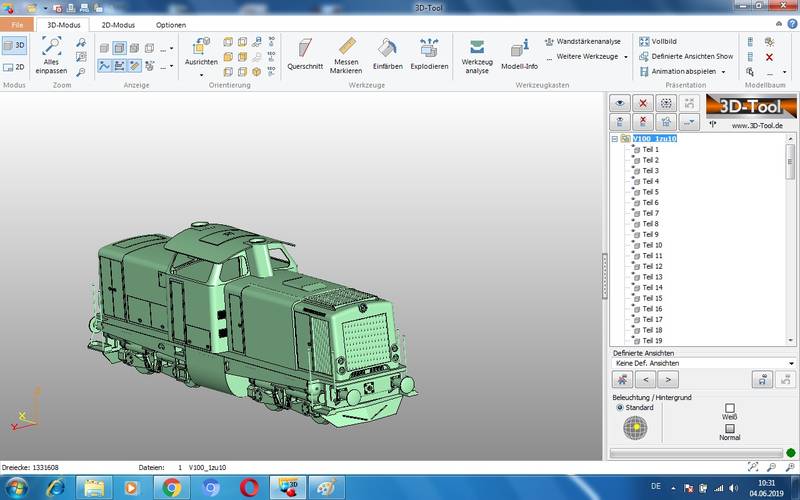Viewport: 800px width, 500px height.
Task: Toggle the first highlighted icon in Anzeige bottom row
Action: coord(105,65)
